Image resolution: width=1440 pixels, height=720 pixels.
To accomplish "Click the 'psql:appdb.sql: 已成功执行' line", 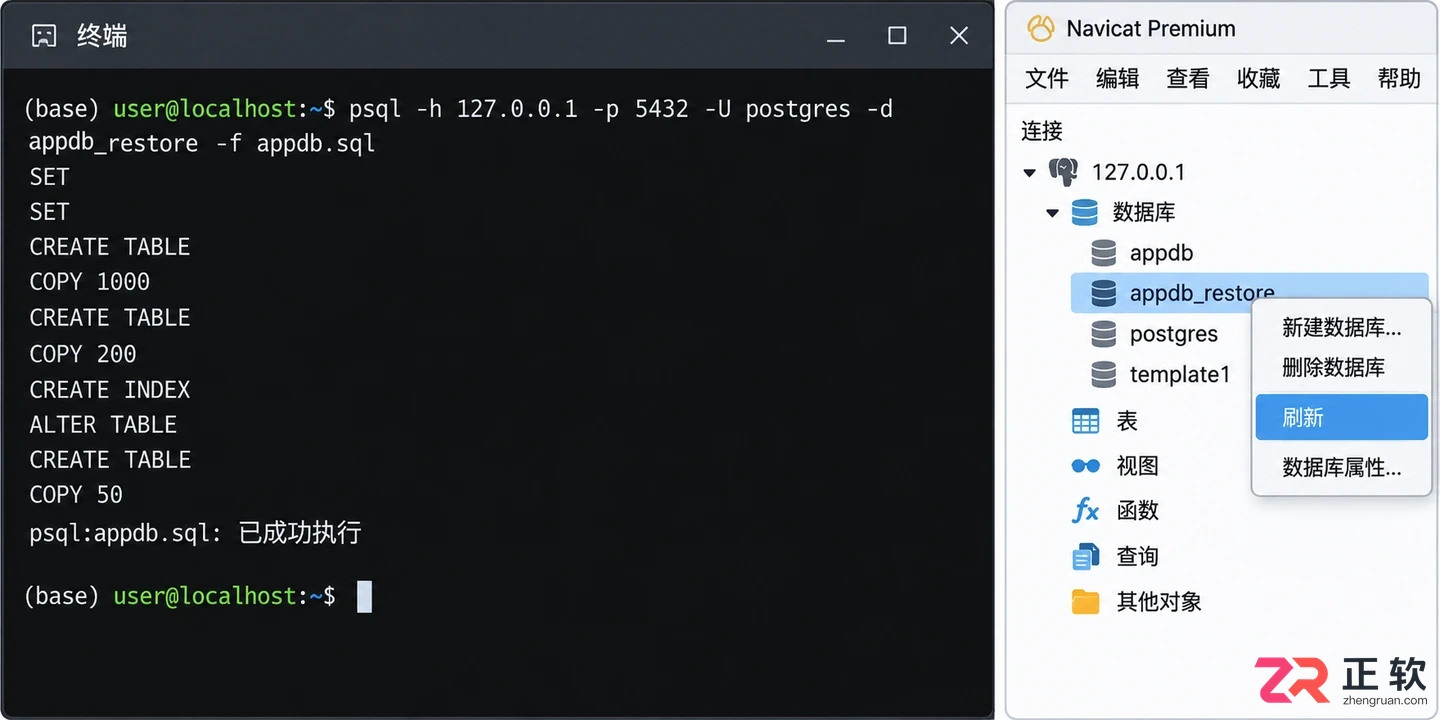I will [195, 533].
